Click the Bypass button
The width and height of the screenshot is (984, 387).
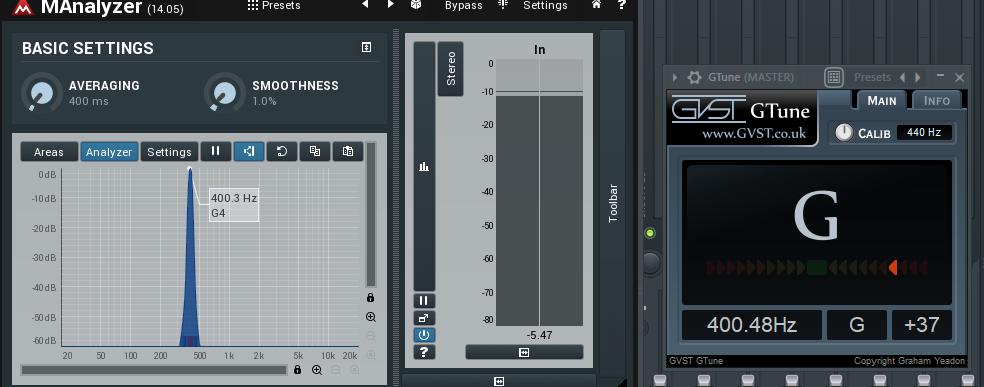(464, 6)
